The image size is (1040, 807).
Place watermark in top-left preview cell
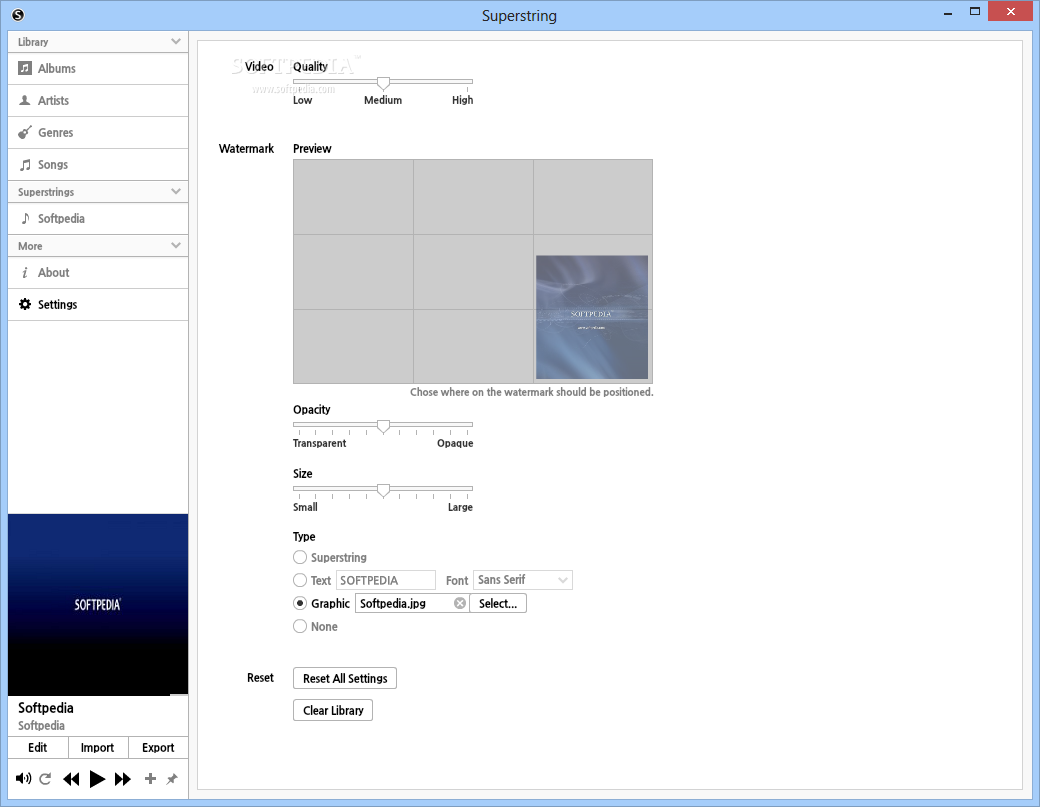pyautogui.click(x=354, y=197)
